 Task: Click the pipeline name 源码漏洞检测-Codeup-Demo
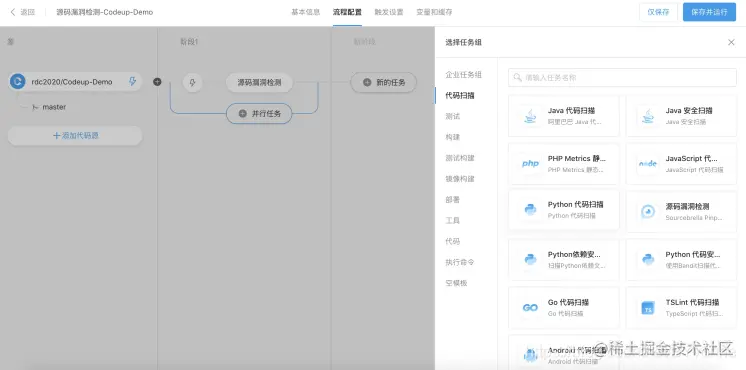105,12
